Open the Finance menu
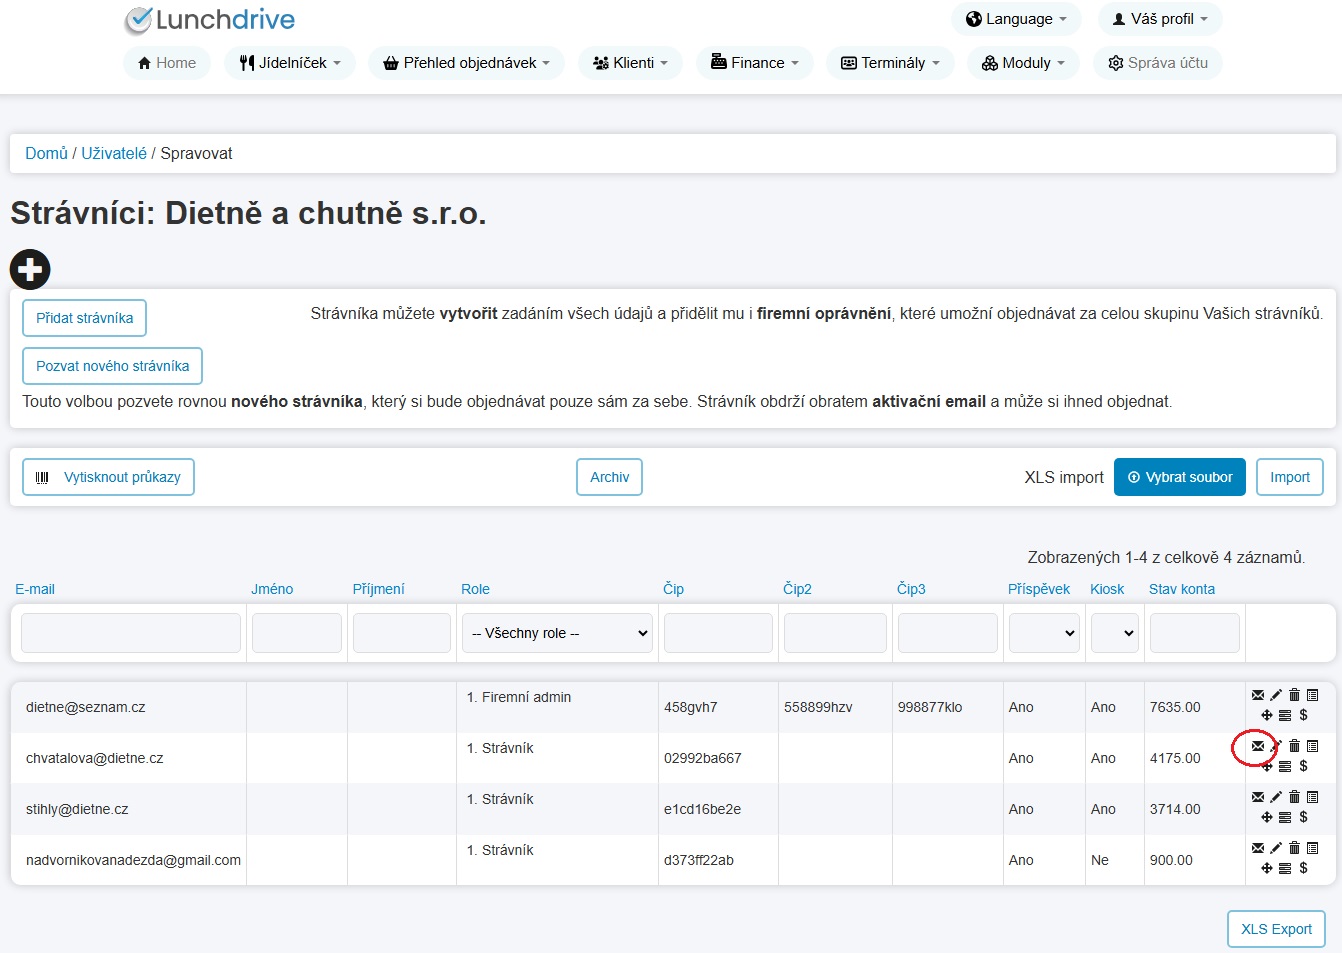The width and height of the screenshot is (1342, 953). 755,63
